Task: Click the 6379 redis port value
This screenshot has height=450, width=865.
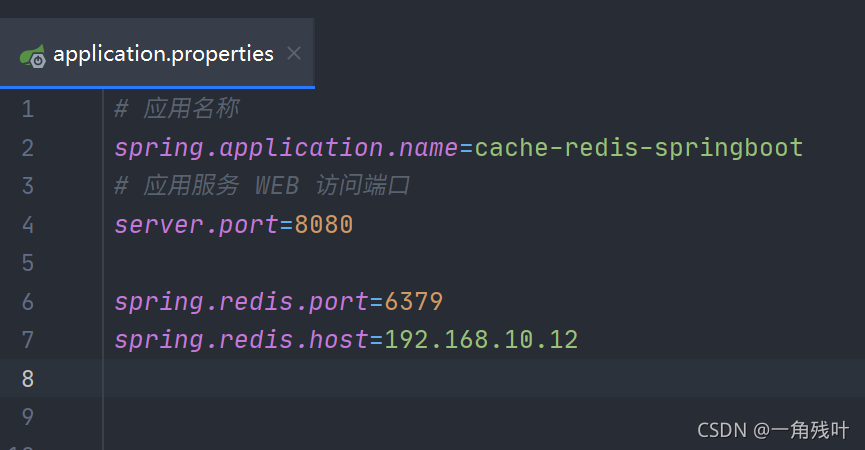Action: pyautogui.click(x=414, y=302)
